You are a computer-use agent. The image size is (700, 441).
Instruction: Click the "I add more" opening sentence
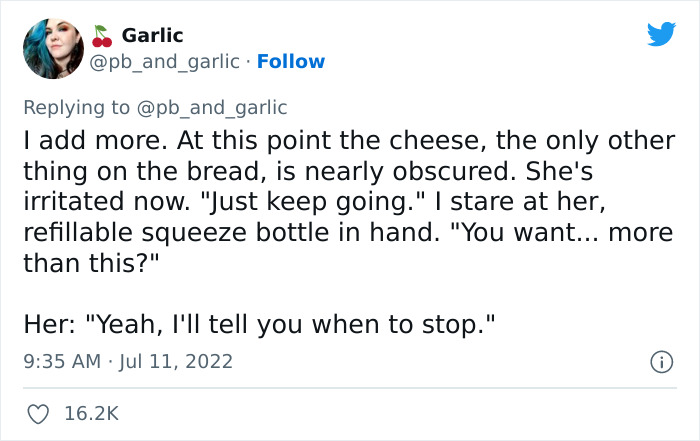pos(82,142)
